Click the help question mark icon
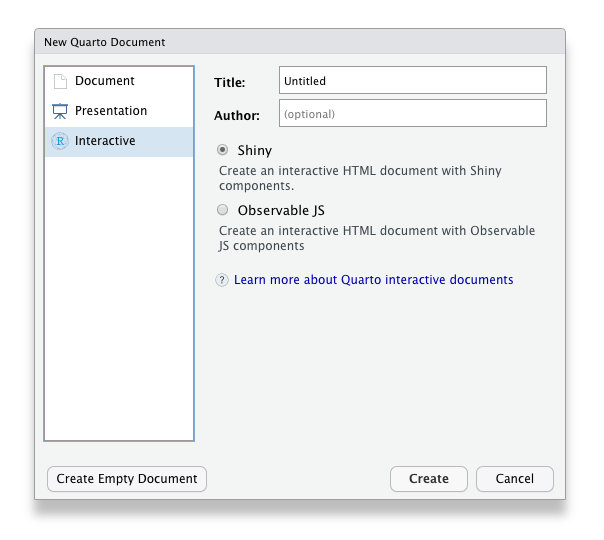 click(222, 280)
